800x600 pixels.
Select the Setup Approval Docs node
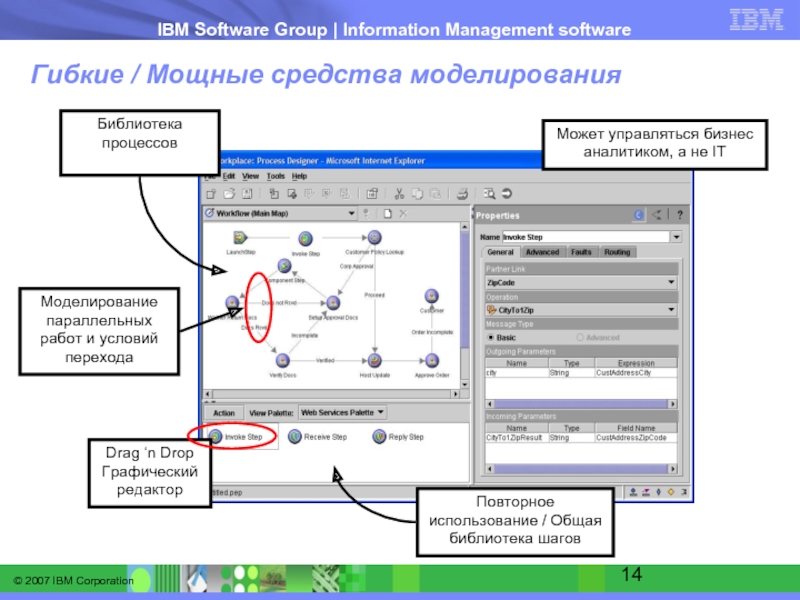tap(333, 303)
